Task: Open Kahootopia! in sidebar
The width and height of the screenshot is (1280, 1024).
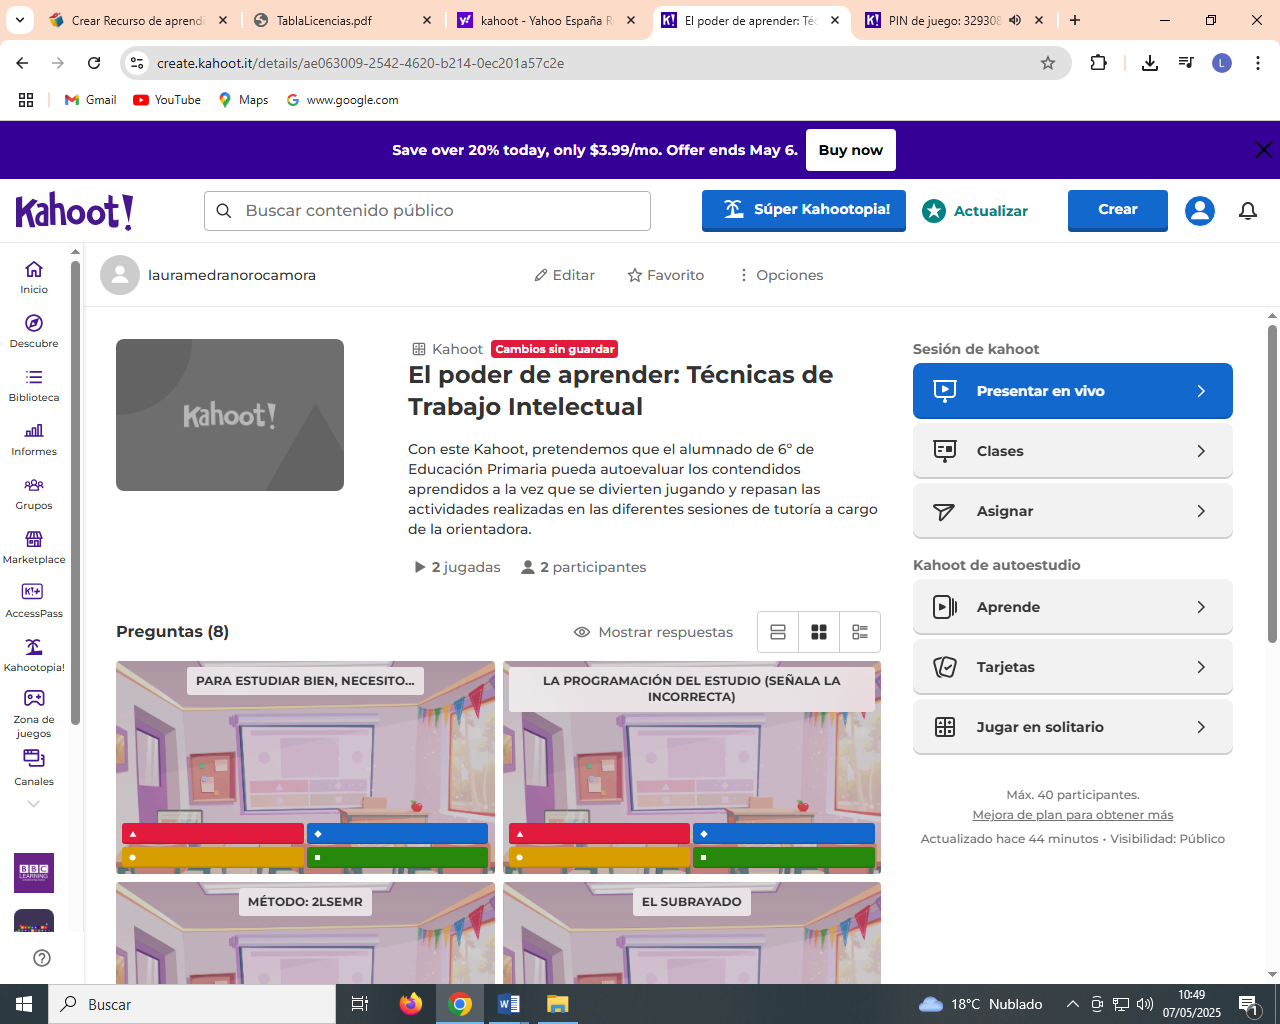Action: [34, 655]
